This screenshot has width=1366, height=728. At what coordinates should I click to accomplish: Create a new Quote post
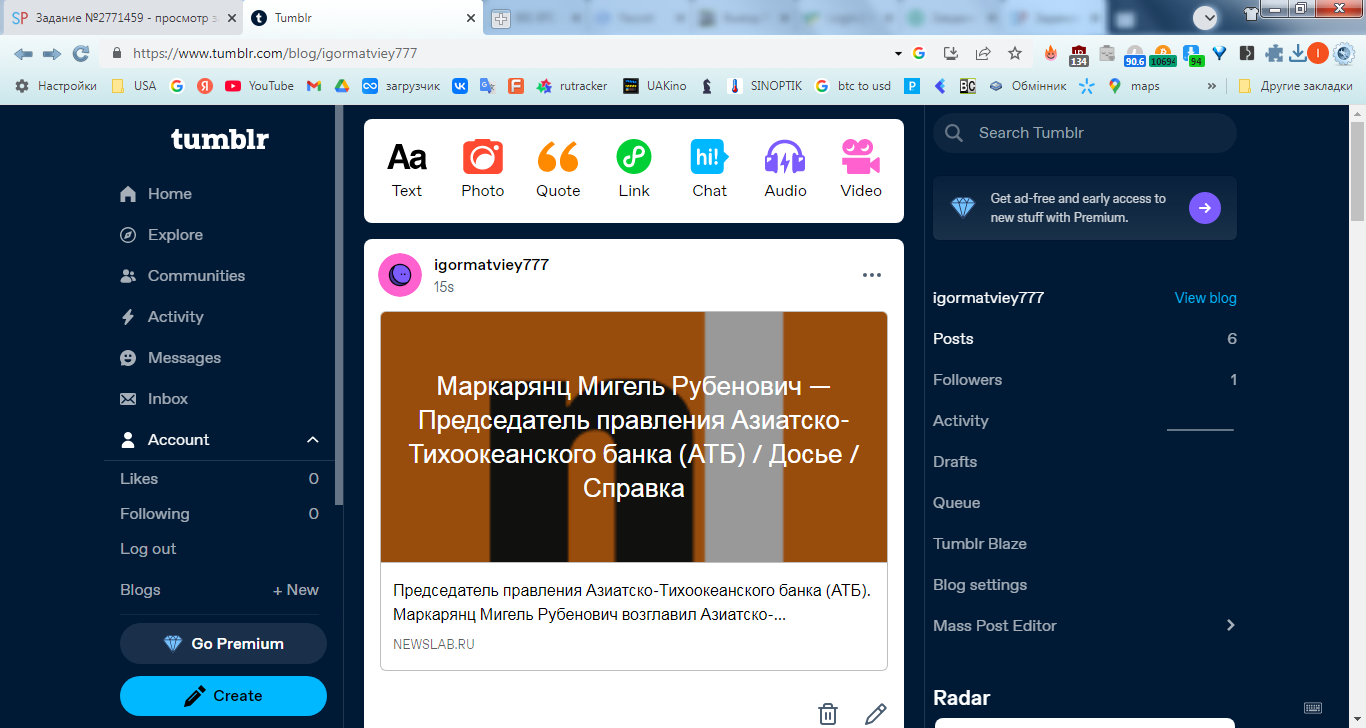point(558,170)
